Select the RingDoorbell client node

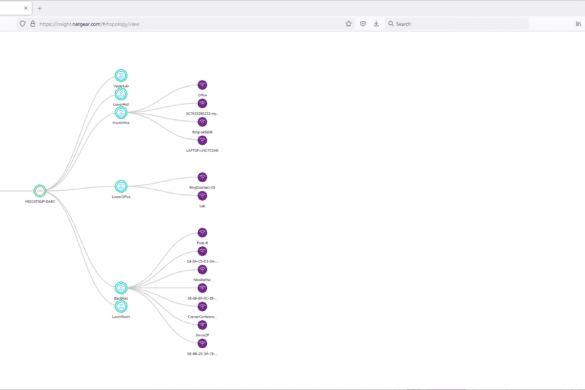202,177
